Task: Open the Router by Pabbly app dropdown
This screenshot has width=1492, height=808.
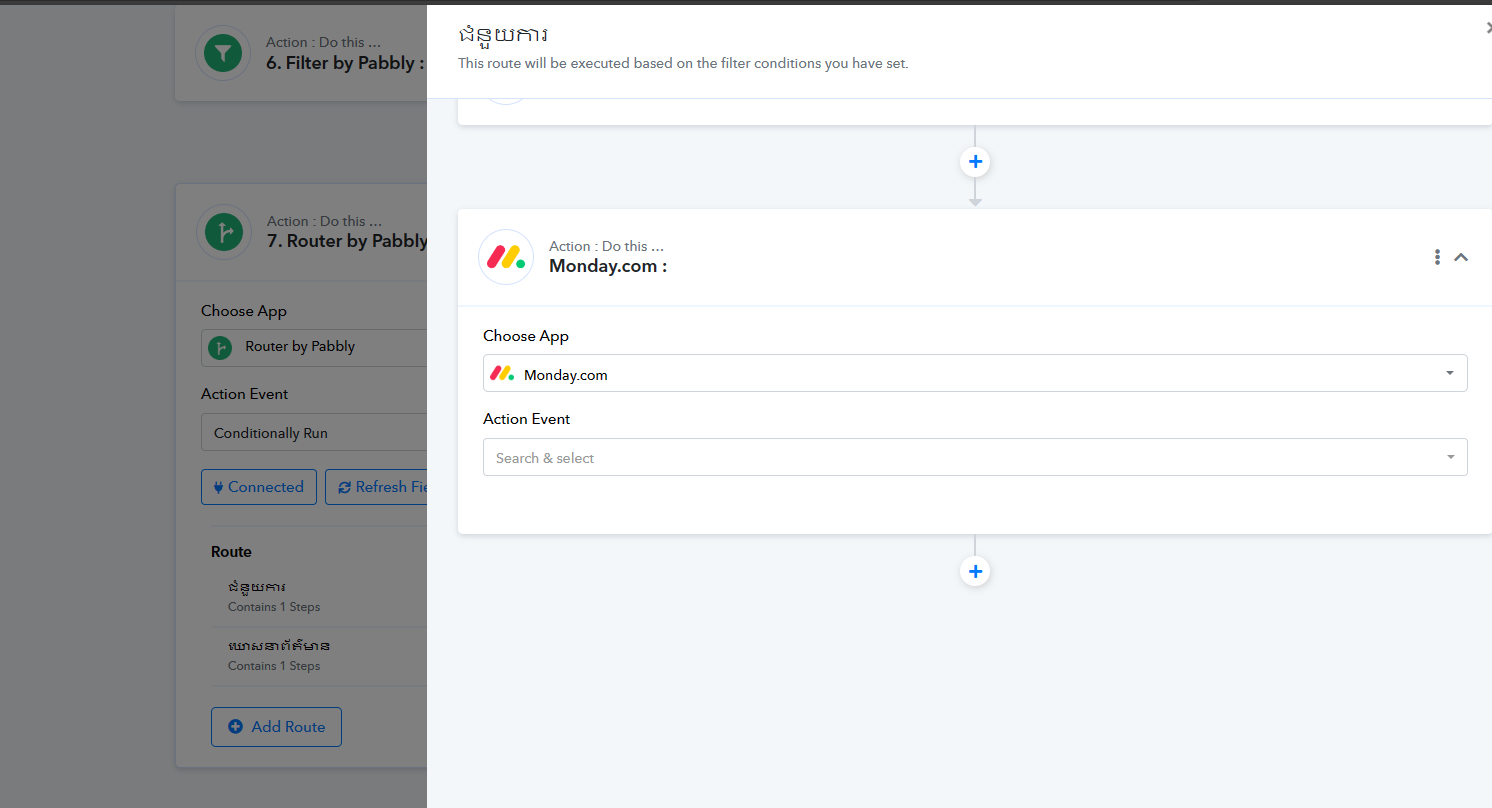Action: click(314, 347)
